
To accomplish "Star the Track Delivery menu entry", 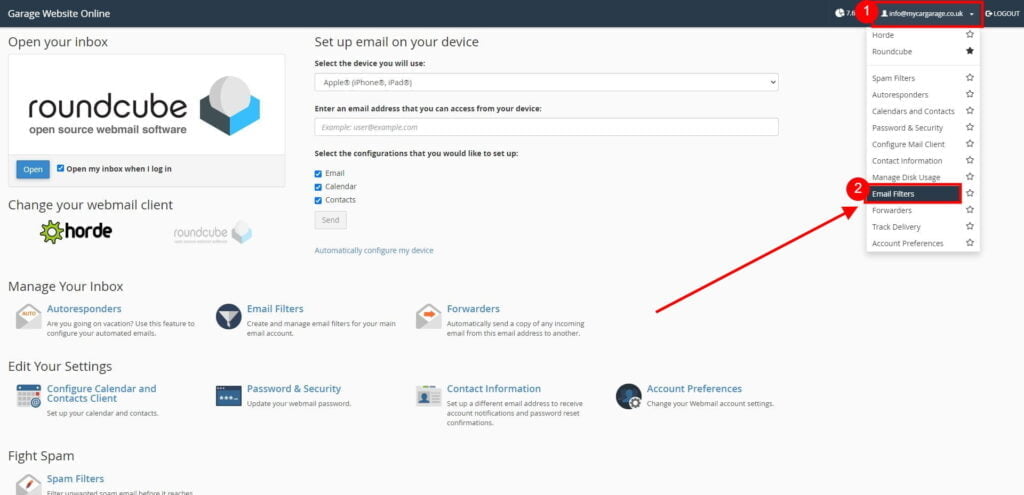I will (970, 227).
